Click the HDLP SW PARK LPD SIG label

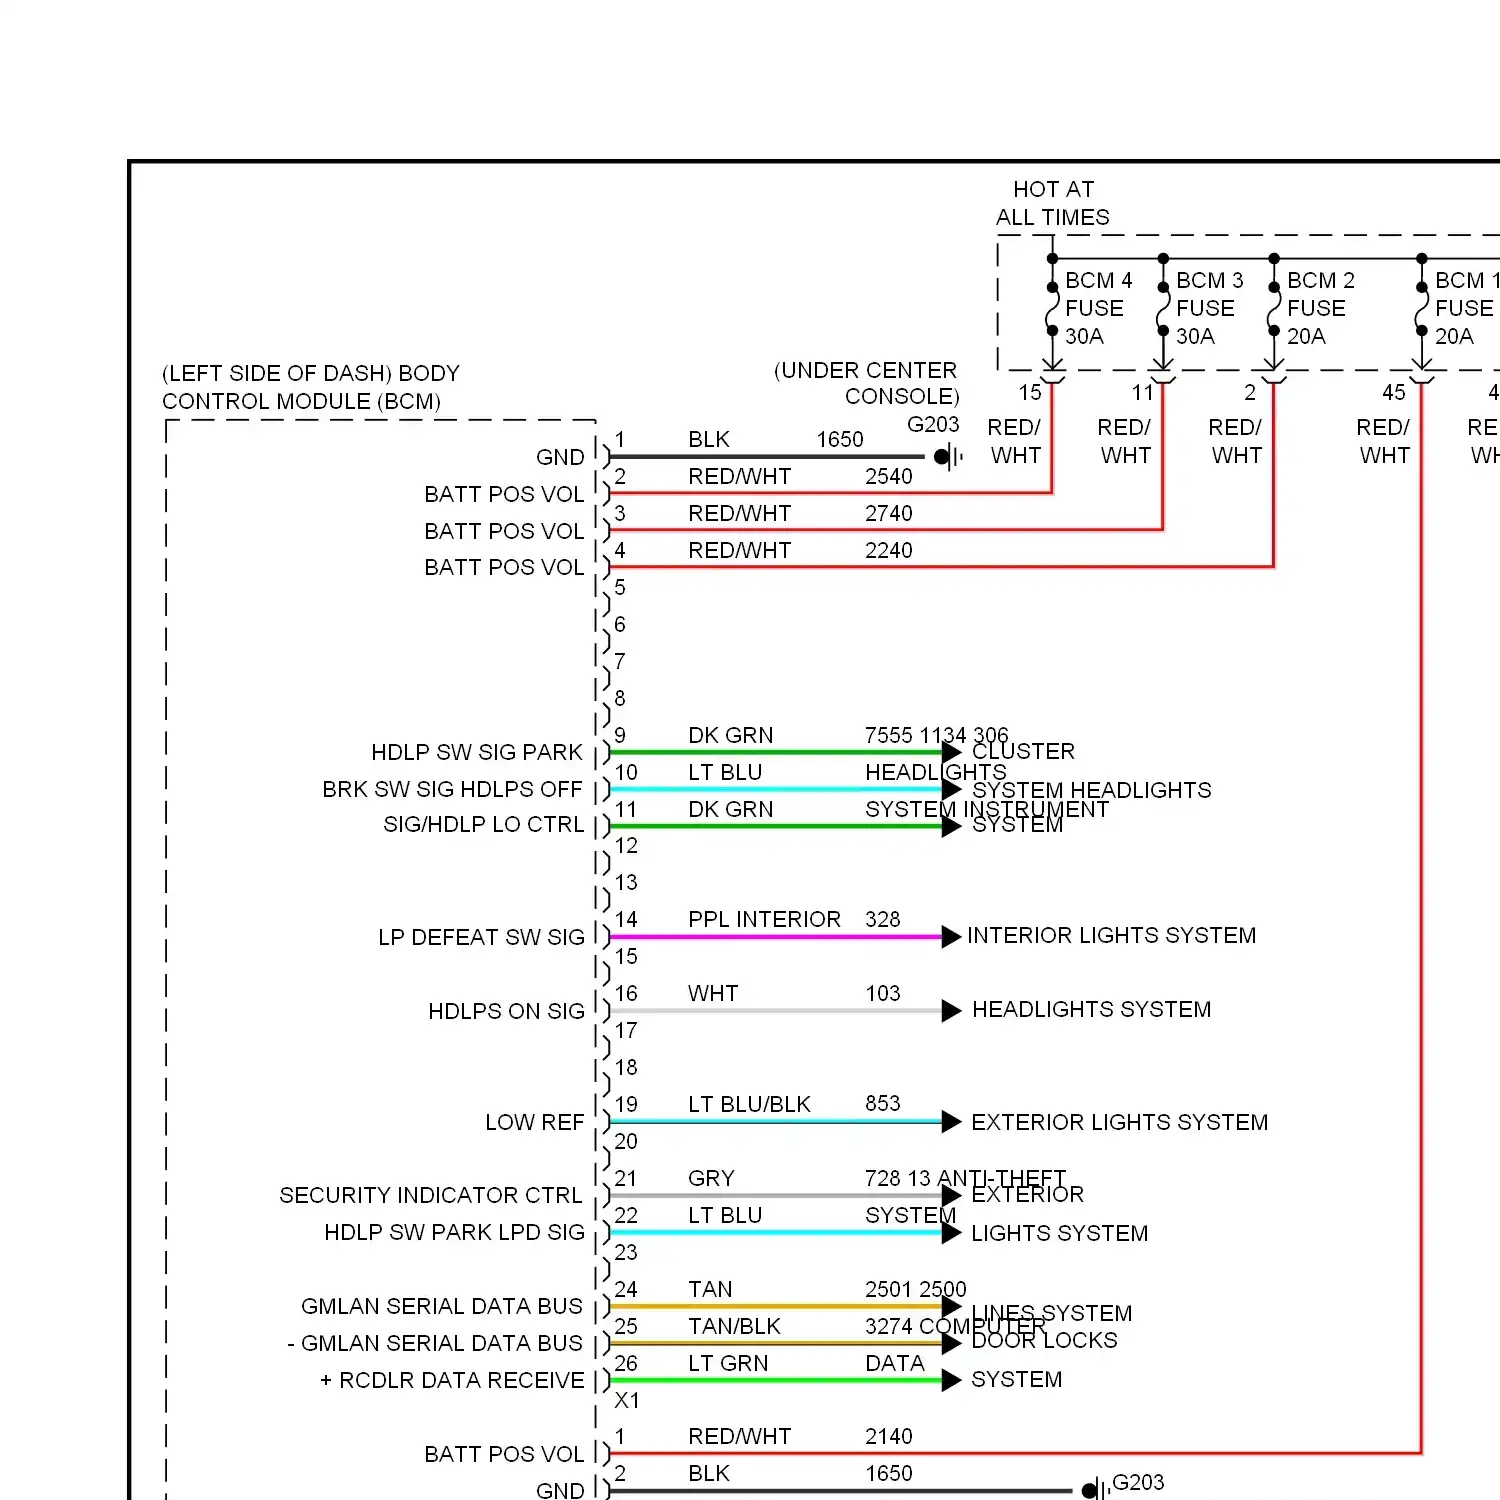coord(454,1232)
